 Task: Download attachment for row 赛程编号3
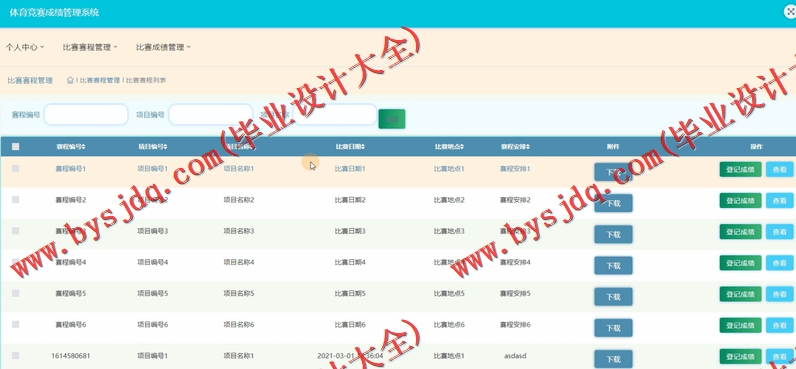coord(613,234)
